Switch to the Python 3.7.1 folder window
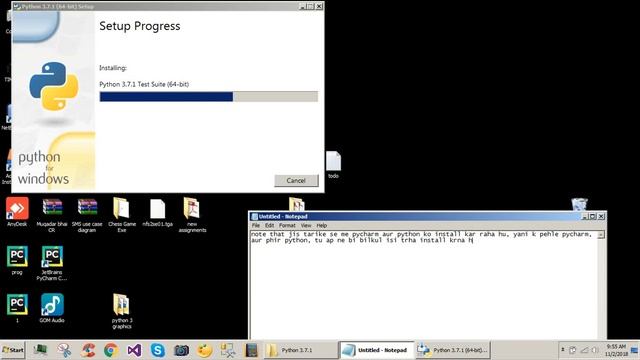The image size is (640, 360). tap(300, 350)
